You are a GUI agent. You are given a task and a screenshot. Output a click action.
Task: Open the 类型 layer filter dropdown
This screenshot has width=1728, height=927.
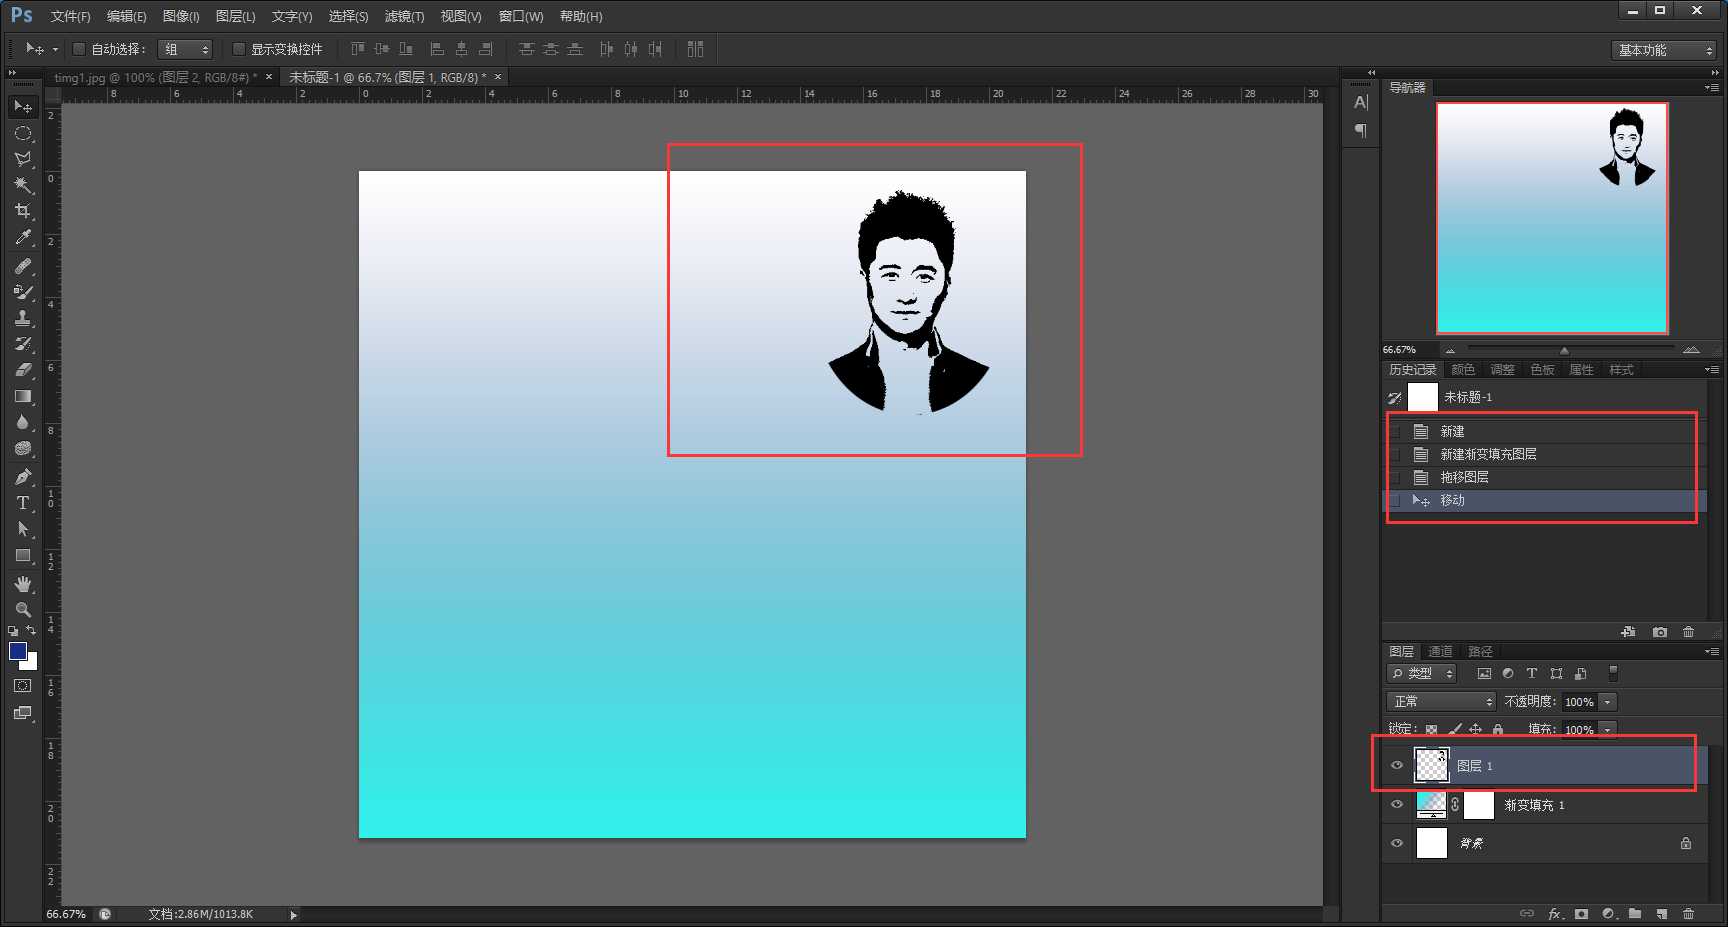[1421, 673]
